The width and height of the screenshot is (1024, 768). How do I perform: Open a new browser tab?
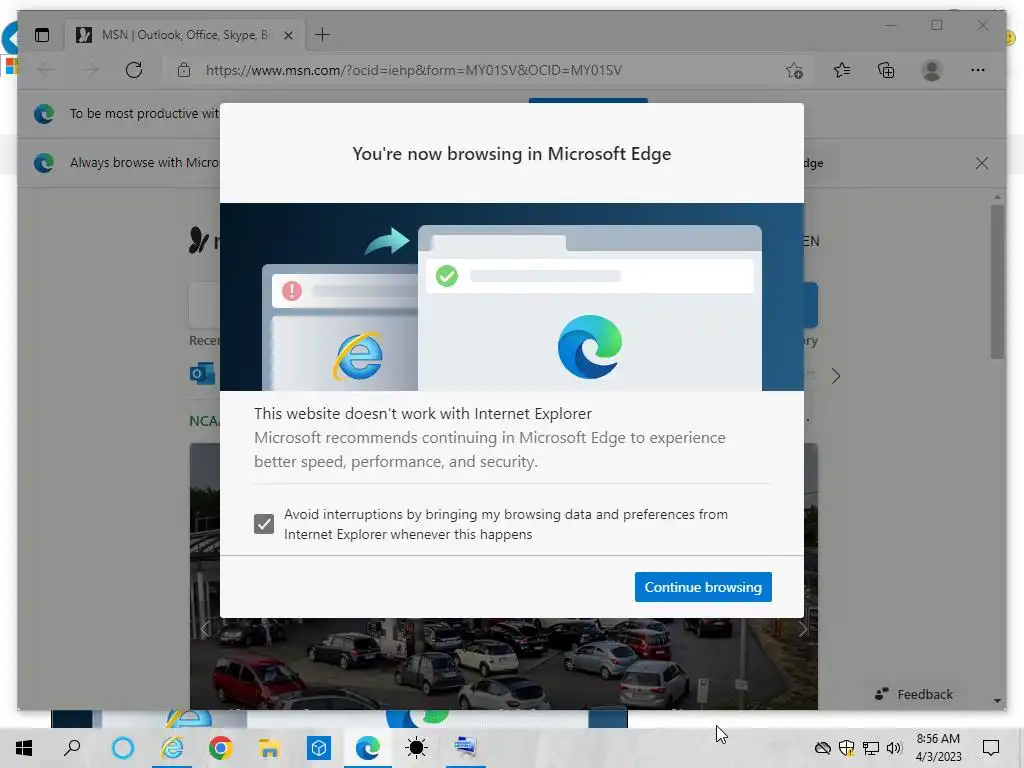pyautogui.click(x=322, y=35)
